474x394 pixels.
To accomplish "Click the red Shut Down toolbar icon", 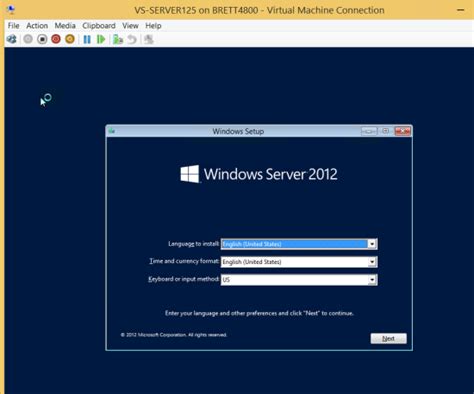I will point(56,39).
